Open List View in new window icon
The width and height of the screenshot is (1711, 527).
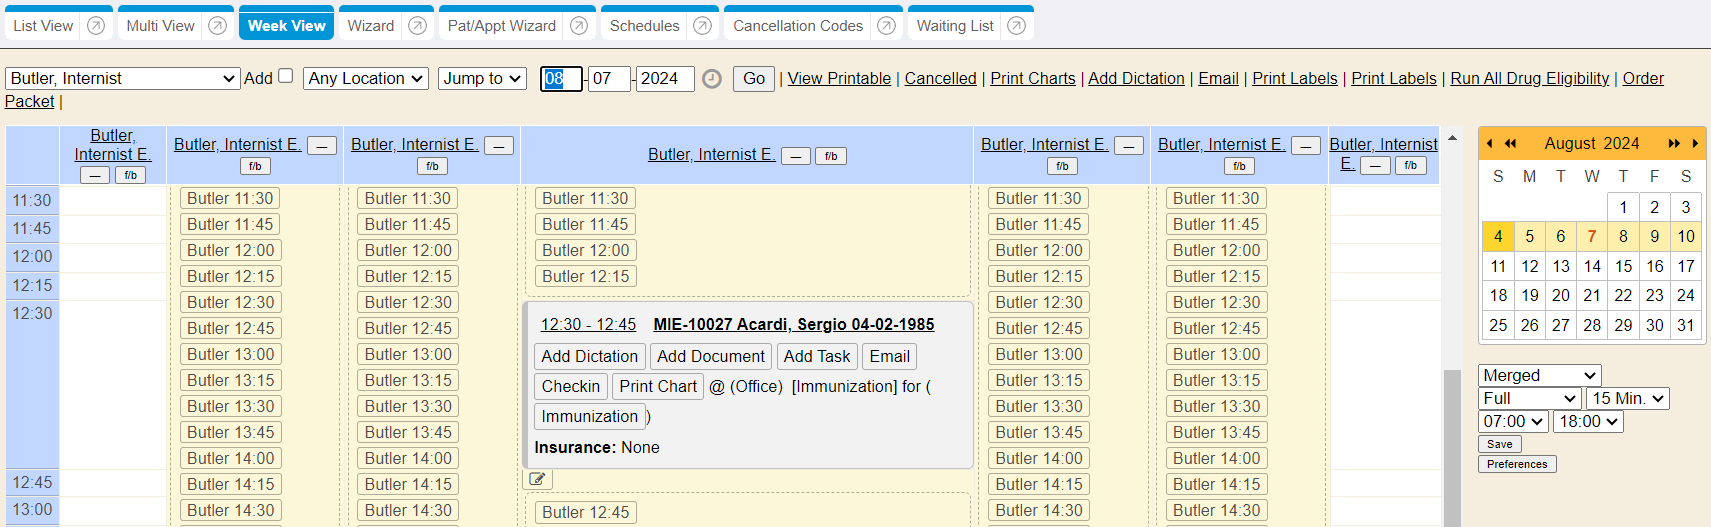tap(96, 26)
